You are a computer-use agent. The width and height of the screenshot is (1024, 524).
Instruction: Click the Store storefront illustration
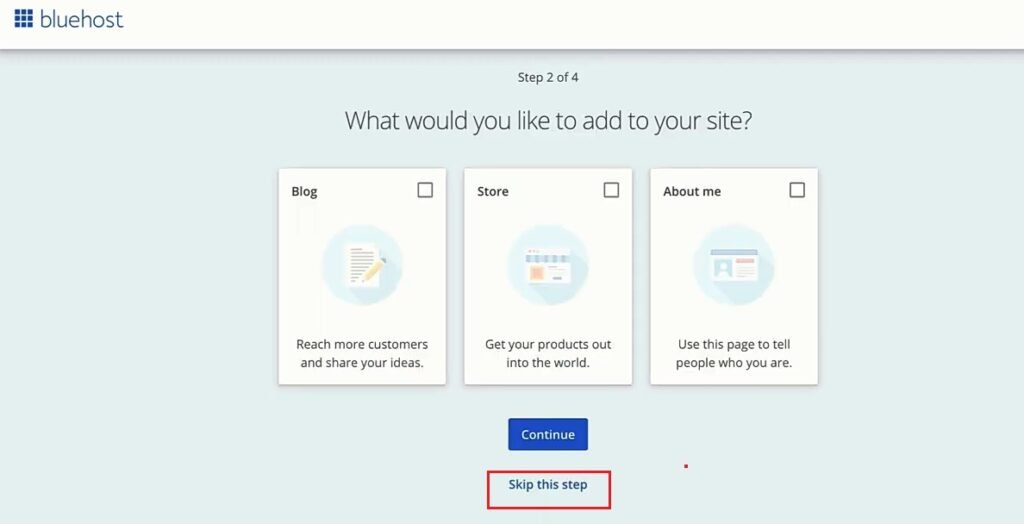(x=548, y=265)
